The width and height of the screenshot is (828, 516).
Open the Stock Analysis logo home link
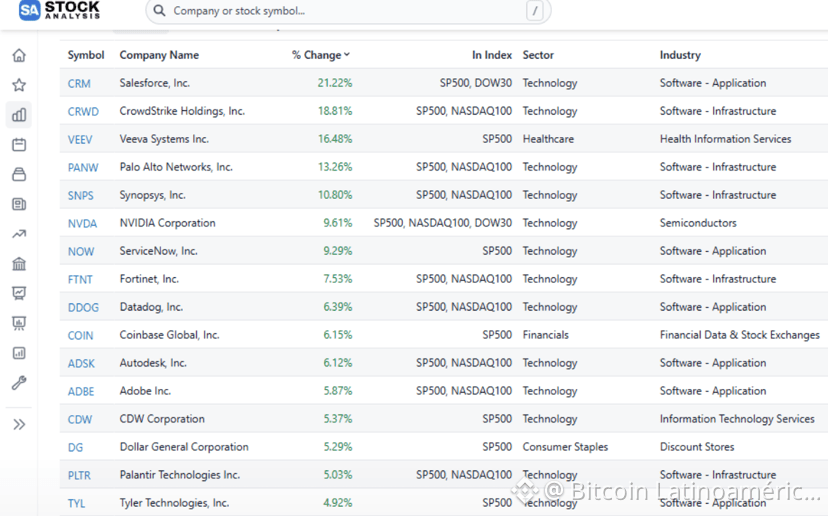coord(59,10)
